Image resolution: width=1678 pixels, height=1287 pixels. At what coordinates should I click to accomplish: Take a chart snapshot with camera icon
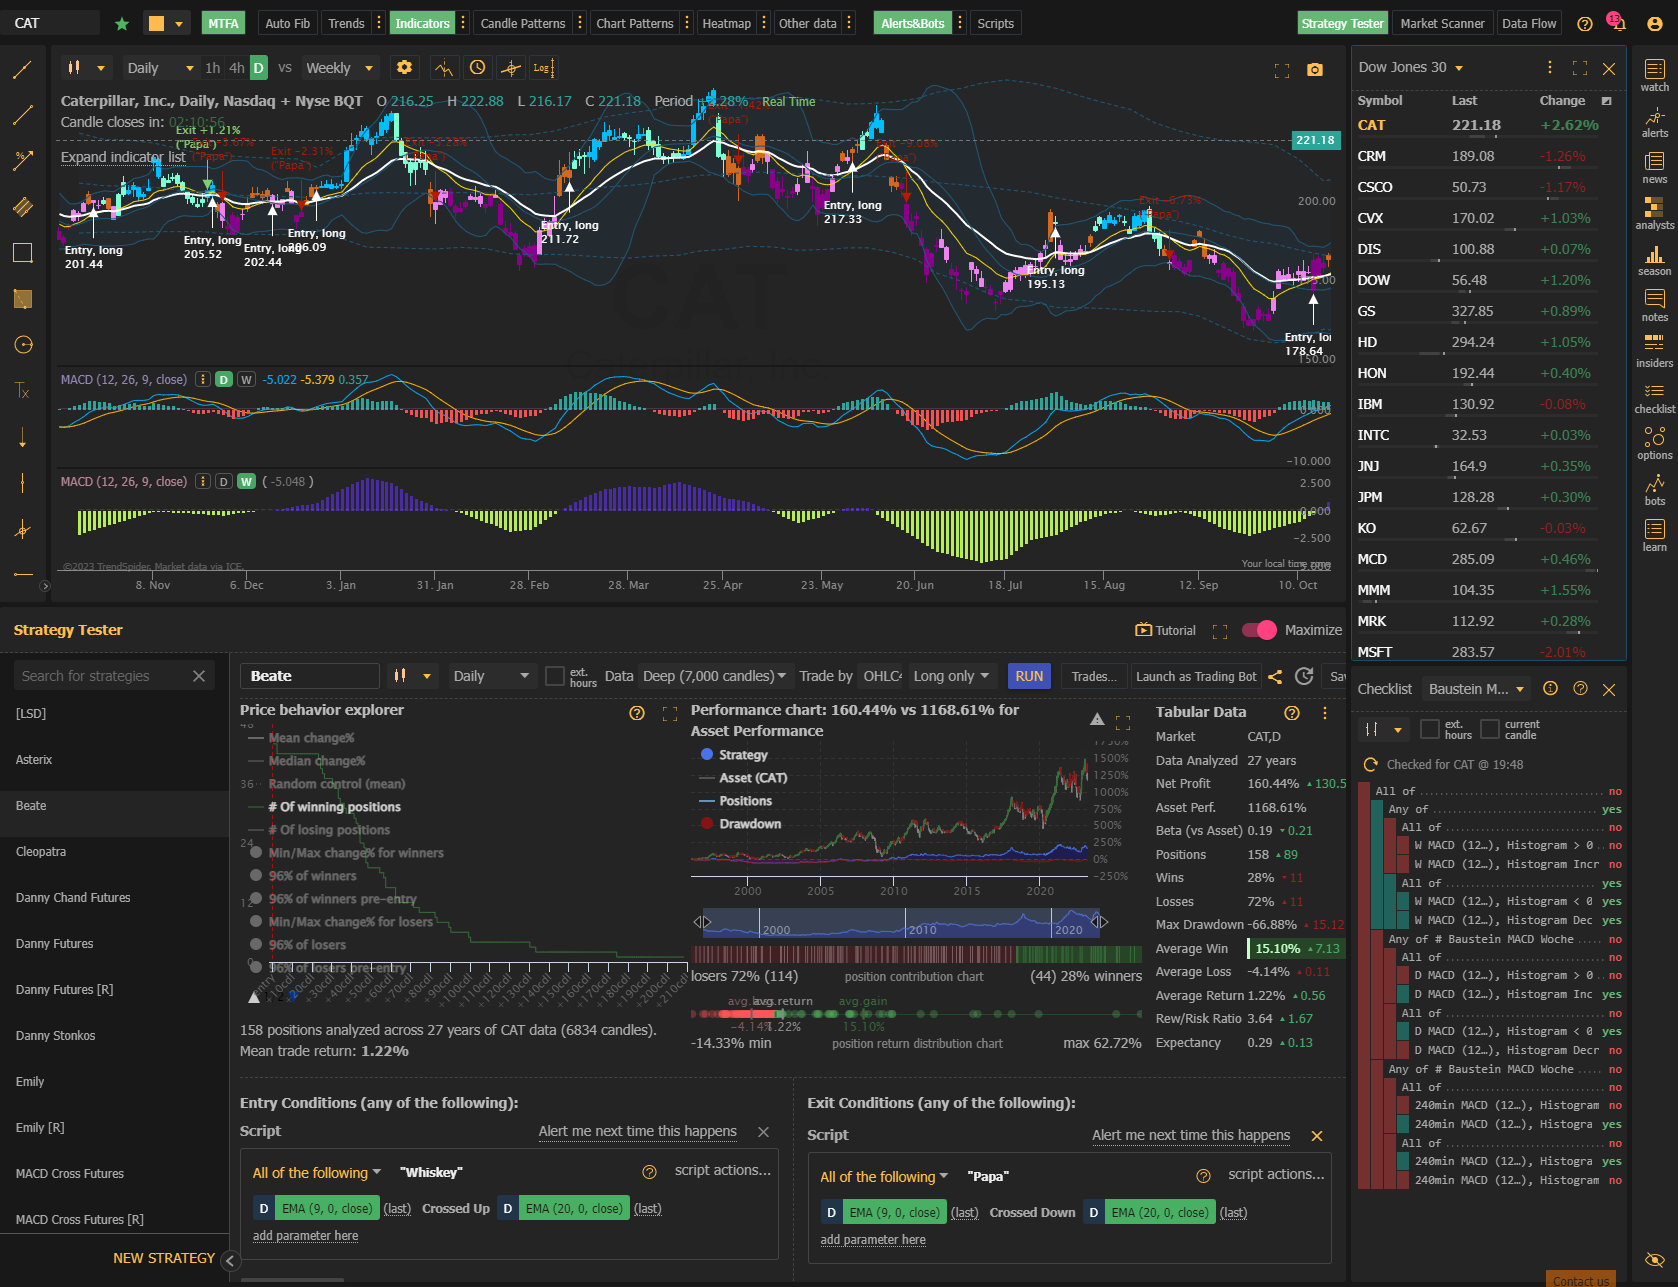tap(1315, 69)
